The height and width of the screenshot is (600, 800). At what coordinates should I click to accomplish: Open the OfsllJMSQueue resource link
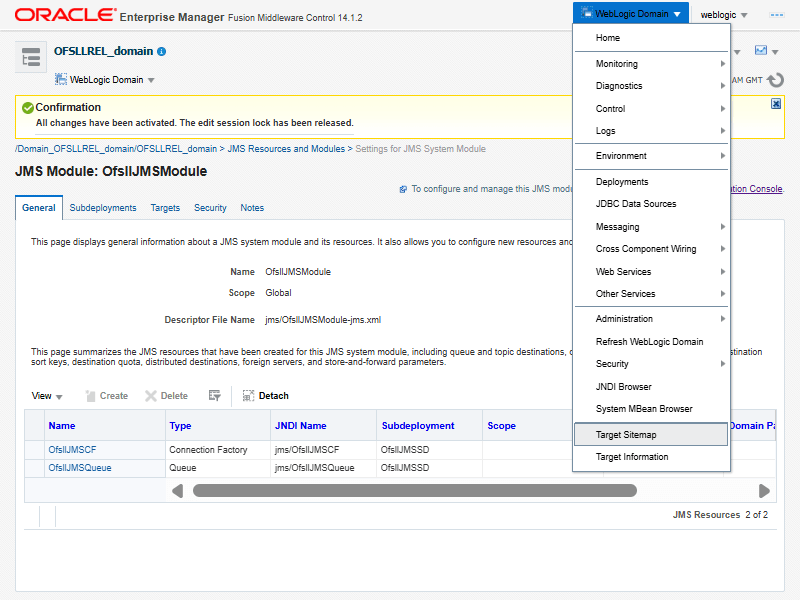(80, 468)
